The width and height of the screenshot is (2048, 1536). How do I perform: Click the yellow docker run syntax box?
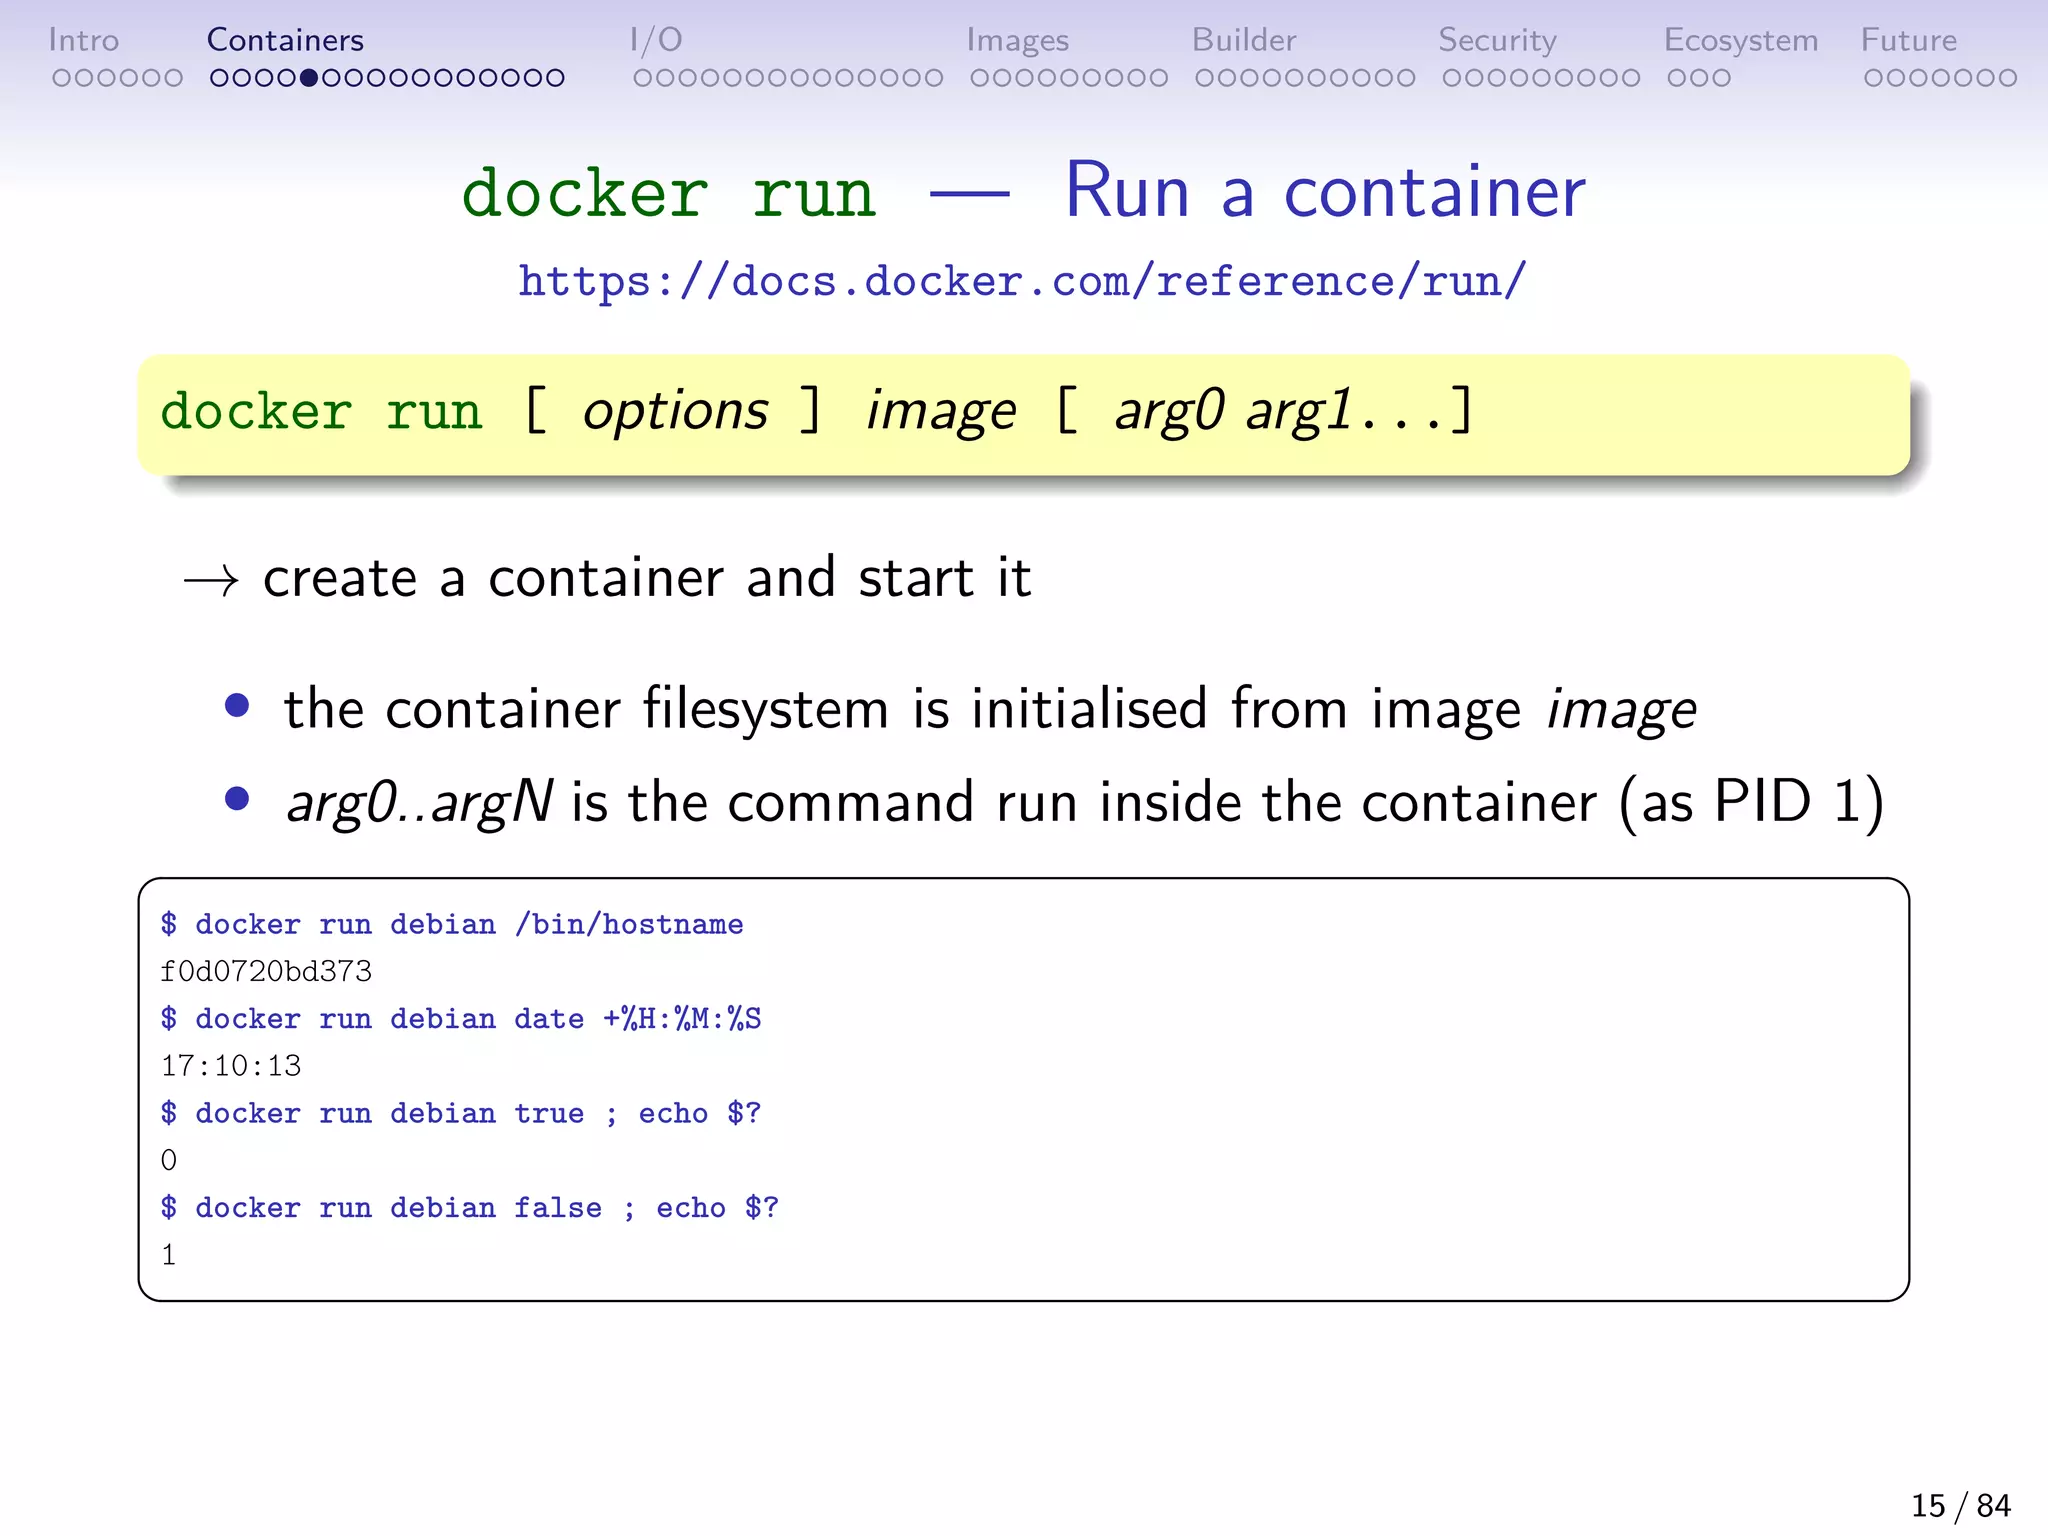coord(1022,414)
